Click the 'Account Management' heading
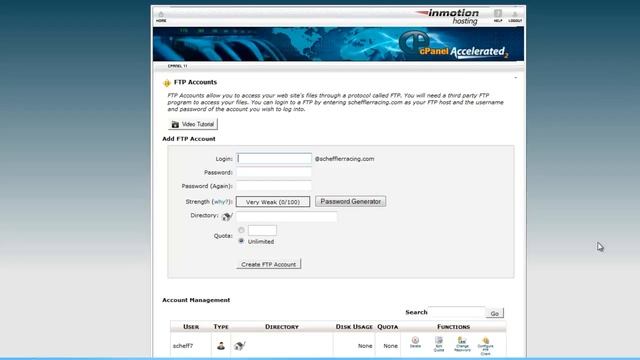The height and width of the screenshot is (360, 640). pos(196,300)
